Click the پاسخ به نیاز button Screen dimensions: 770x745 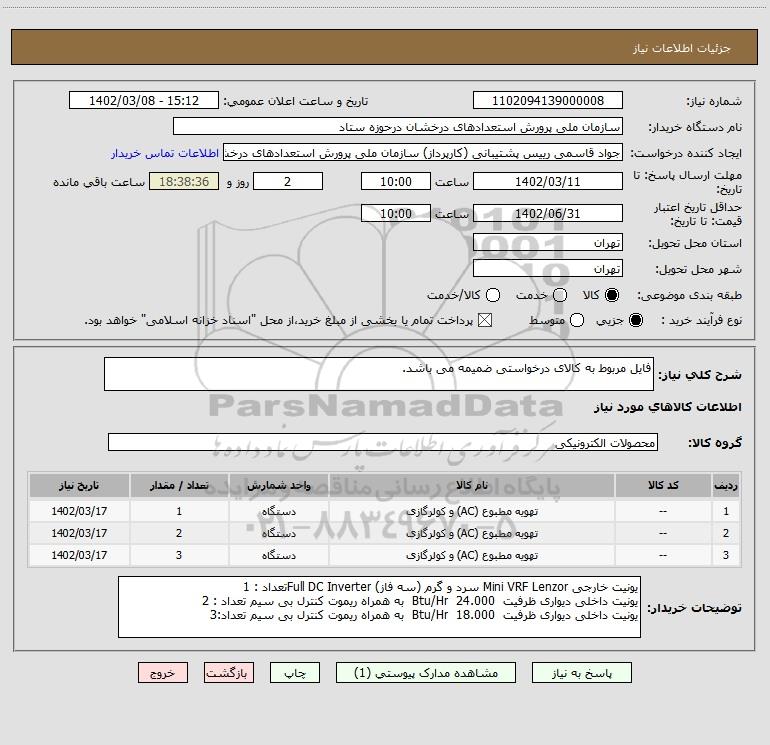(x=582, y=673)
